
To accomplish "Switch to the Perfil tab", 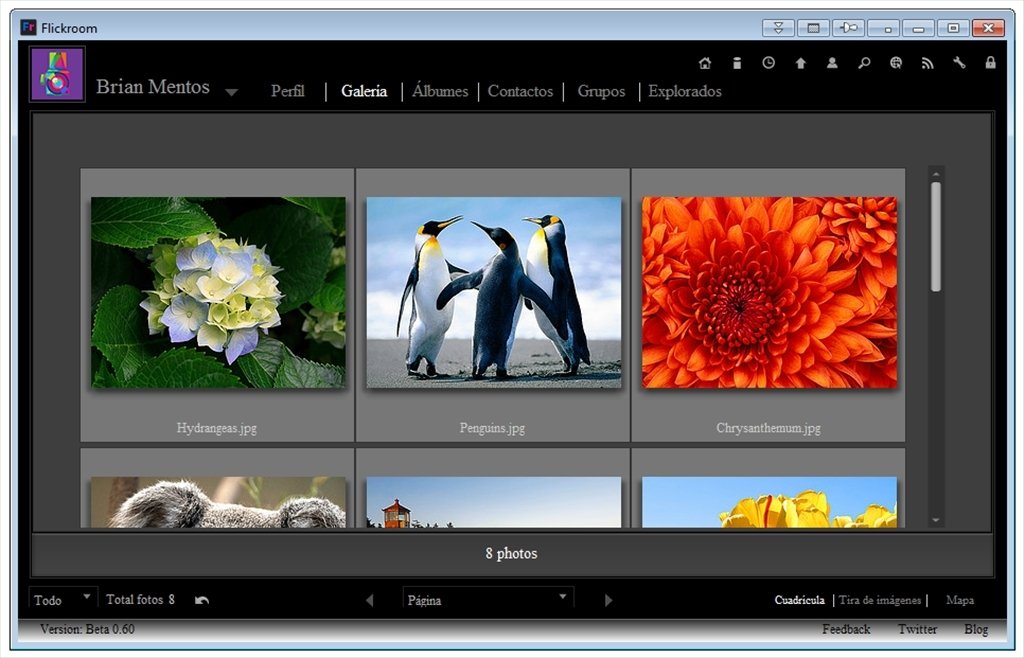I will pyautogui.click(x=288, y=91).
